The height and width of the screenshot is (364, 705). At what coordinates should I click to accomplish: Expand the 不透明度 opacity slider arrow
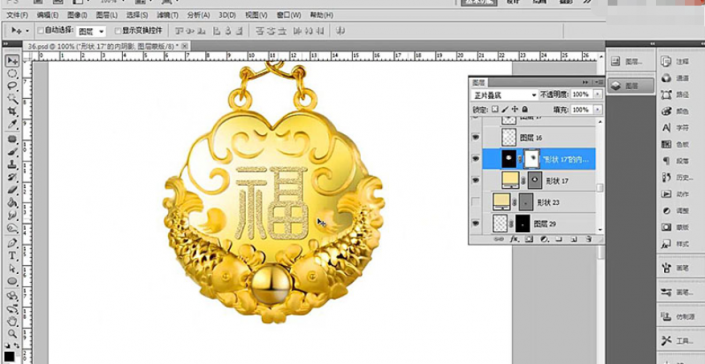click(x=598, y=94)
